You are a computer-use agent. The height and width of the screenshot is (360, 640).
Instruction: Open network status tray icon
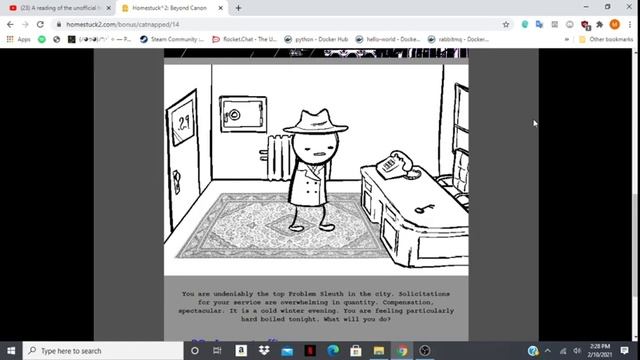pos(563,351)
